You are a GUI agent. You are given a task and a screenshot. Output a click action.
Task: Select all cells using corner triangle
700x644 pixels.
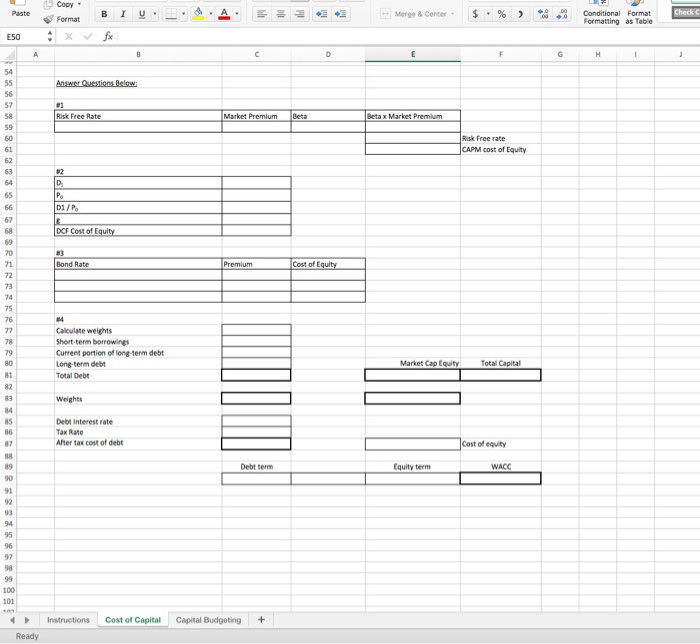coord(8,55)
